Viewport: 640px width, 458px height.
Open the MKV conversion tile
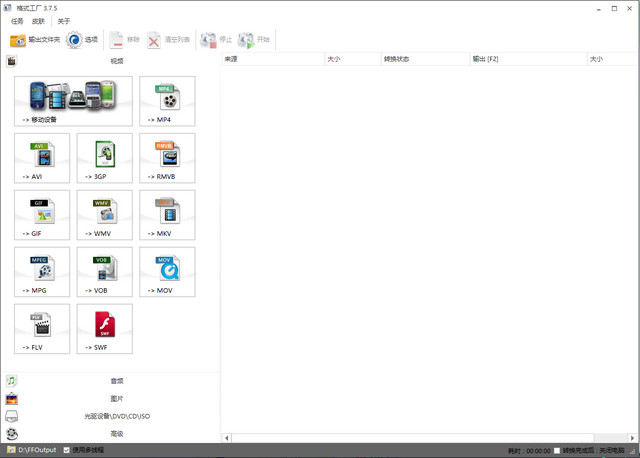point(167,215)
